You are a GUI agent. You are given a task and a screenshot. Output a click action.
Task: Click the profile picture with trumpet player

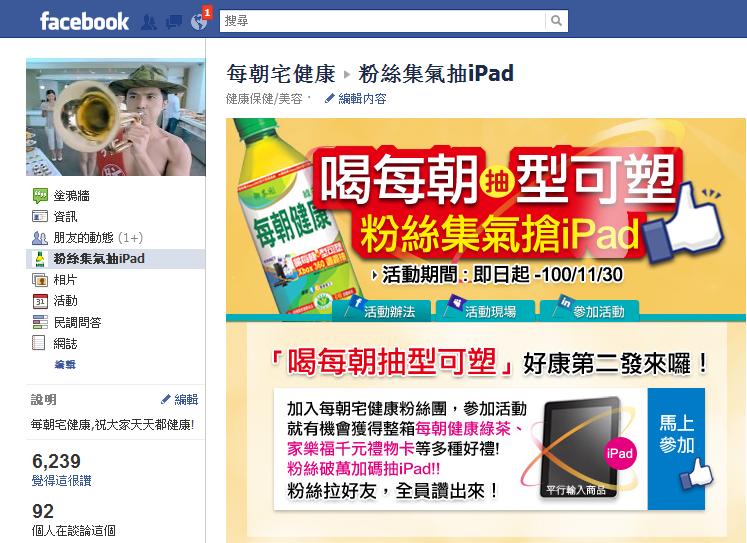click(116, 117)
